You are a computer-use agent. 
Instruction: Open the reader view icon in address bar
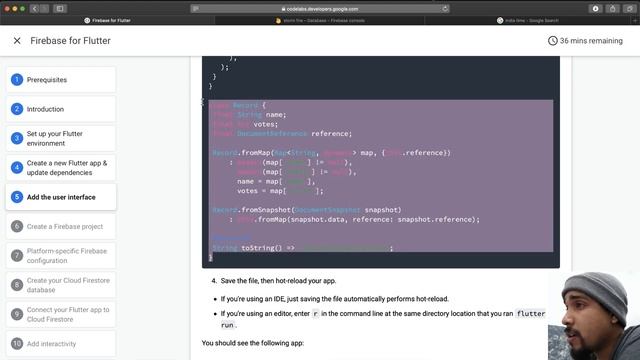coord(196,9)
